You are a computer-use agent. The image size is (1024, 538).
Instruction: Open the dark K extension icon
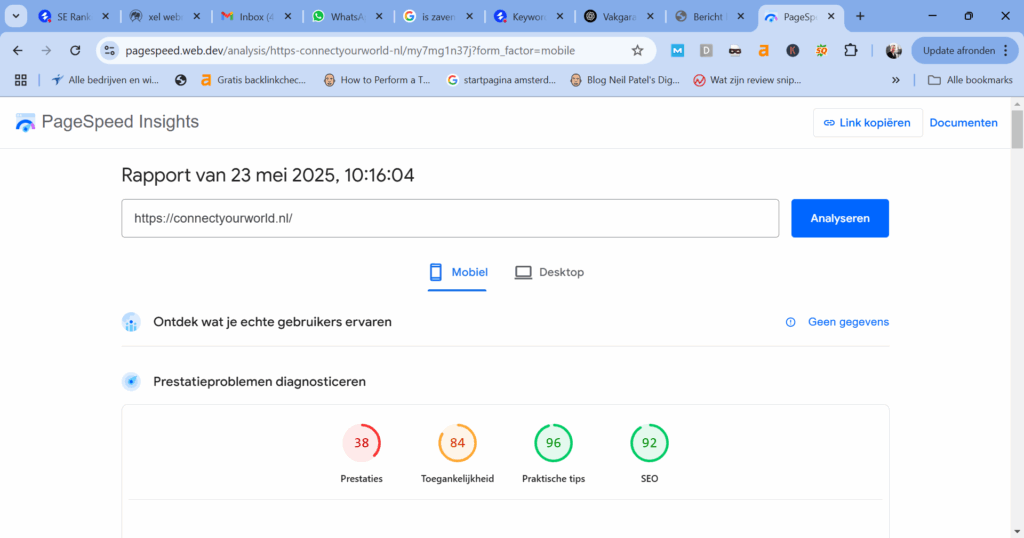point(793,50)
